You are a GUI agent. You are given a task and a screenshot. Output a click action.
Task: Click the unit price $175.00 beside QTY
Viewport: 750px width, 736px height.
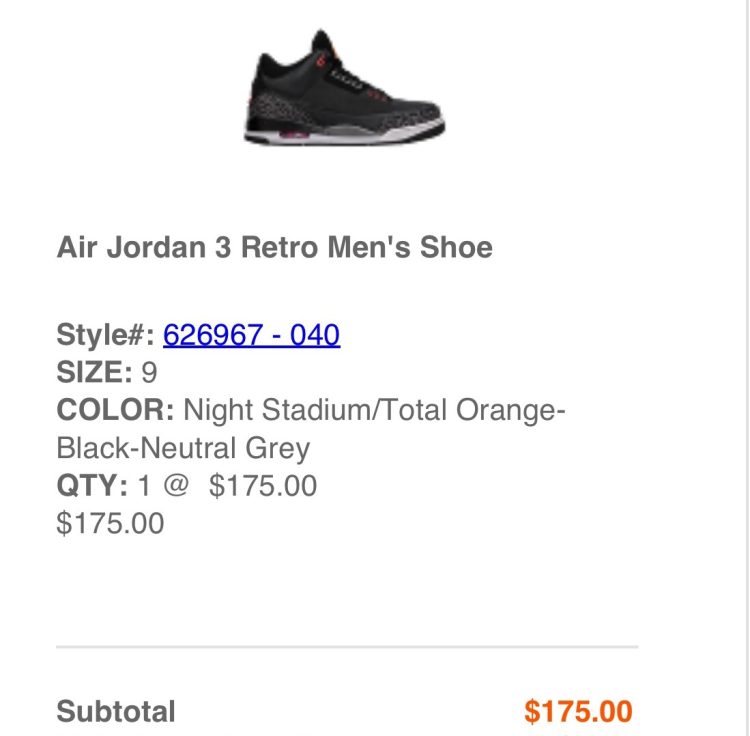(x=263, y=486)
